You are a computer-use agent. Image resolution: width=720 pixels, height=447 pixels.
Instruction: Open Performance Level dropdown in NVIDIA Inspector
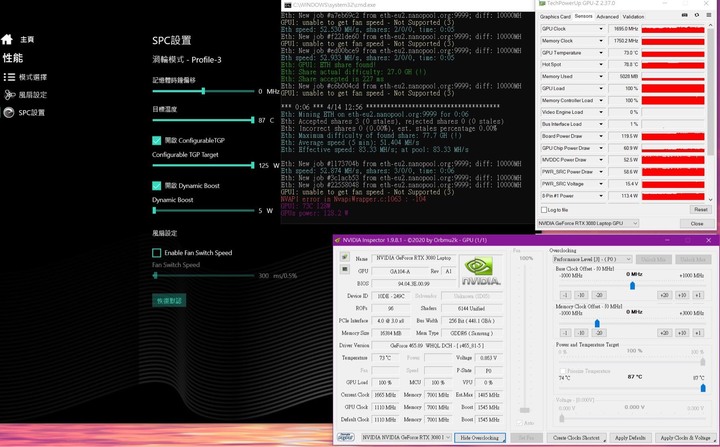(592, 259)
